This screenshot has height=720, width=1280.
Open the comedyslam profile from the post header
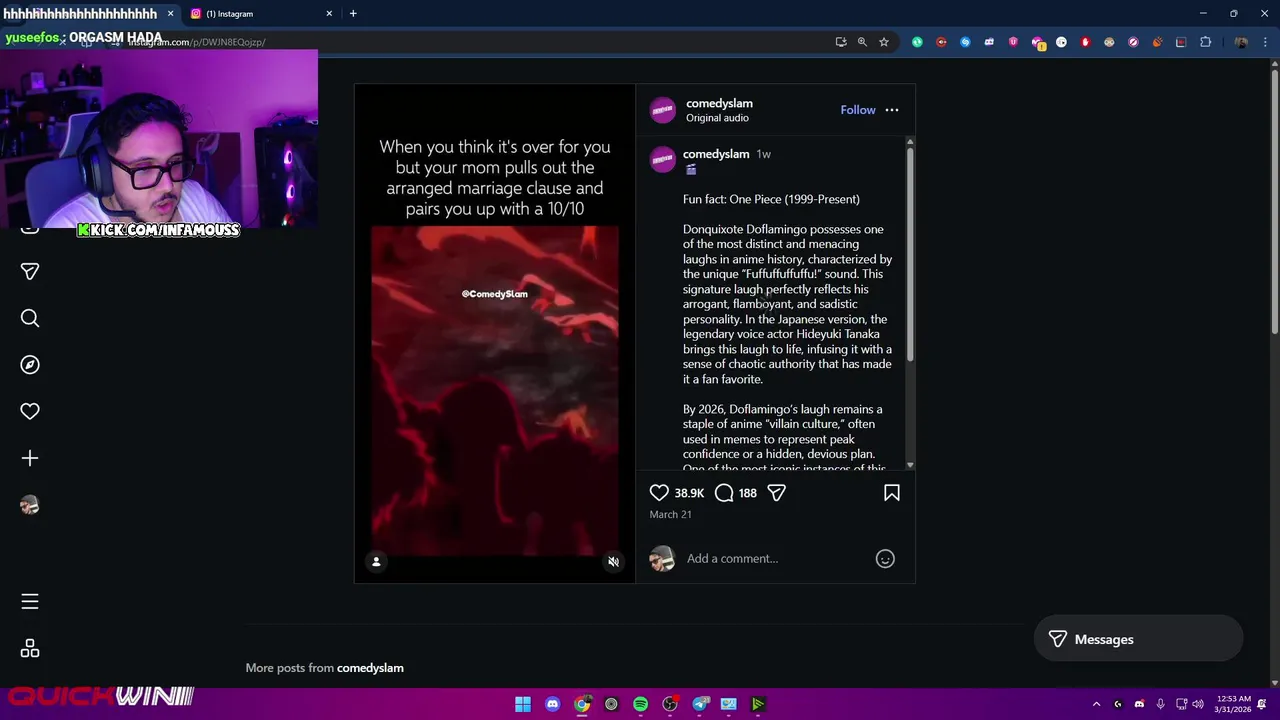[x=719, y=103]
